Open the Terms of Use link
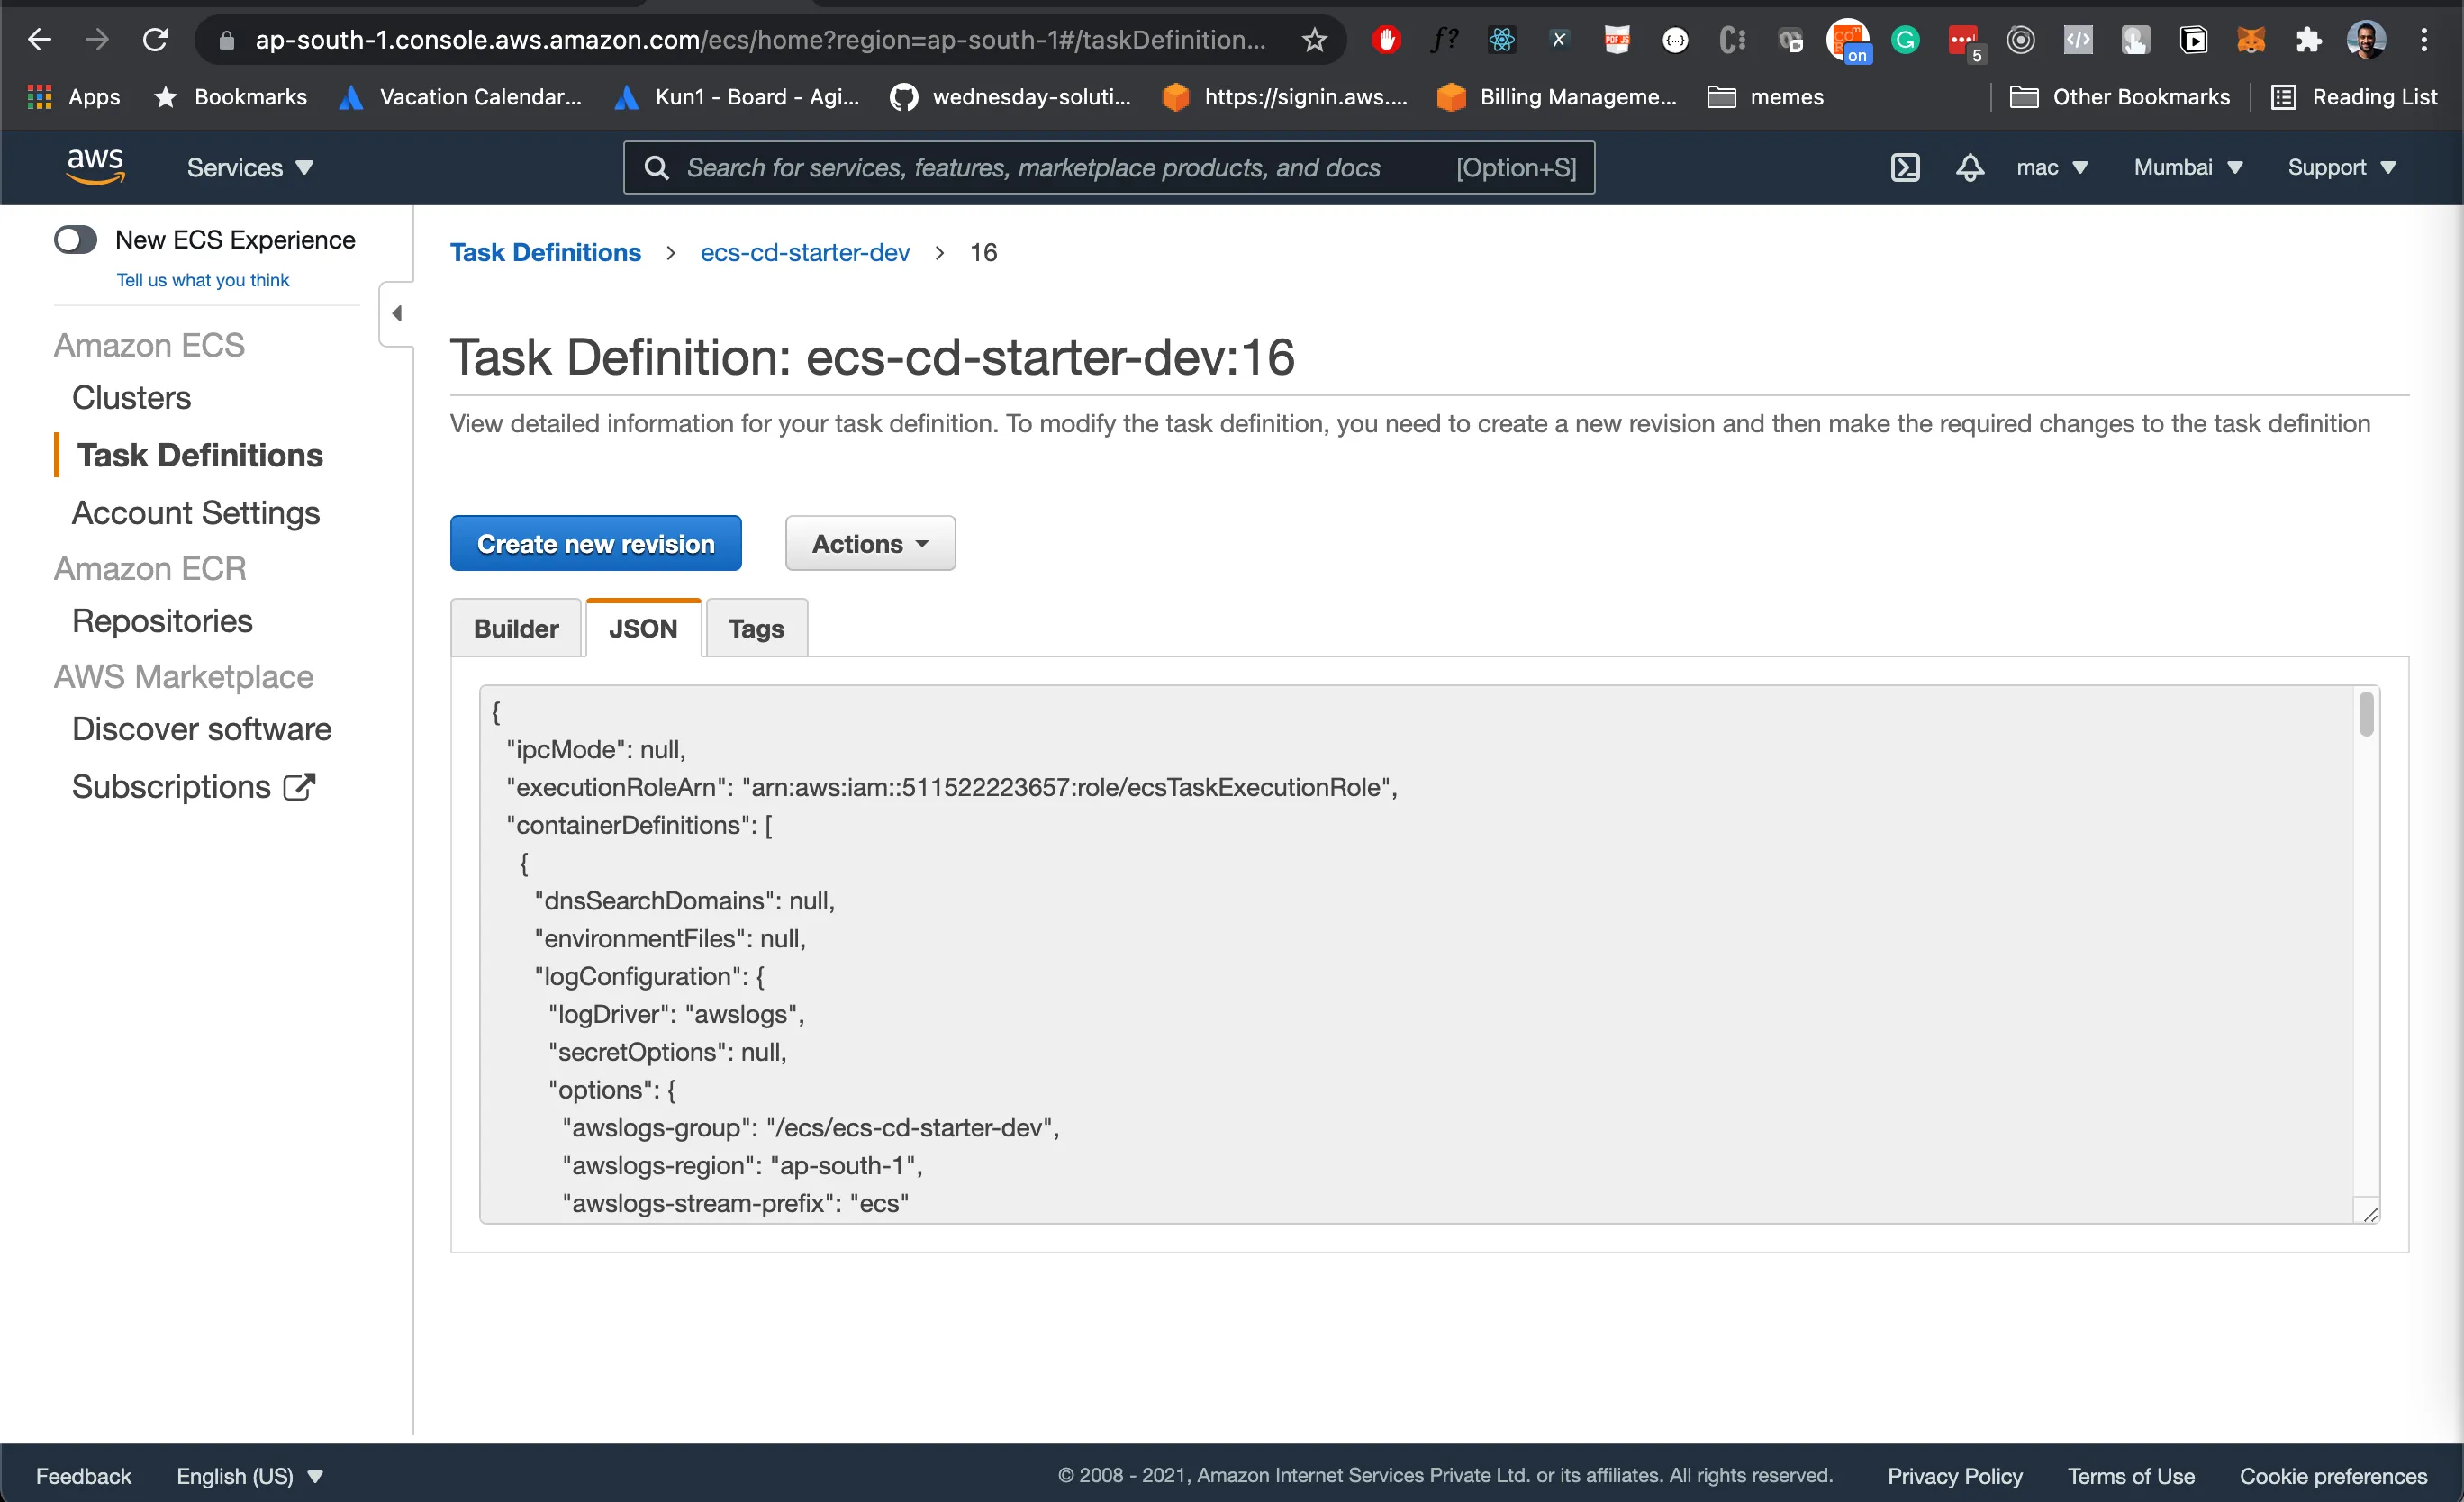Image resolution: width=2464 pixels, height=1502 pixels. point(2130,1476)
